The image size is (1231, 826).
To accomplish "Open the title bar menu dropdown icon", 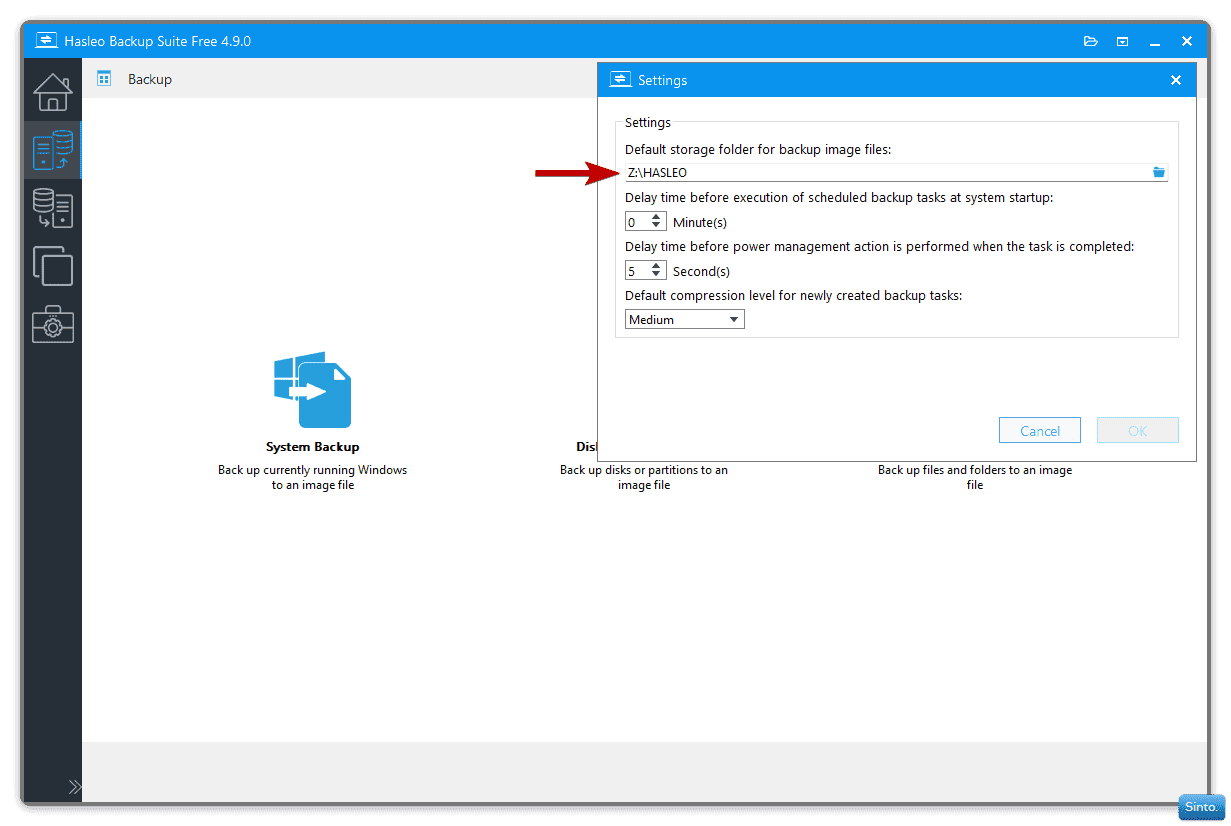I will [1123, 41].
